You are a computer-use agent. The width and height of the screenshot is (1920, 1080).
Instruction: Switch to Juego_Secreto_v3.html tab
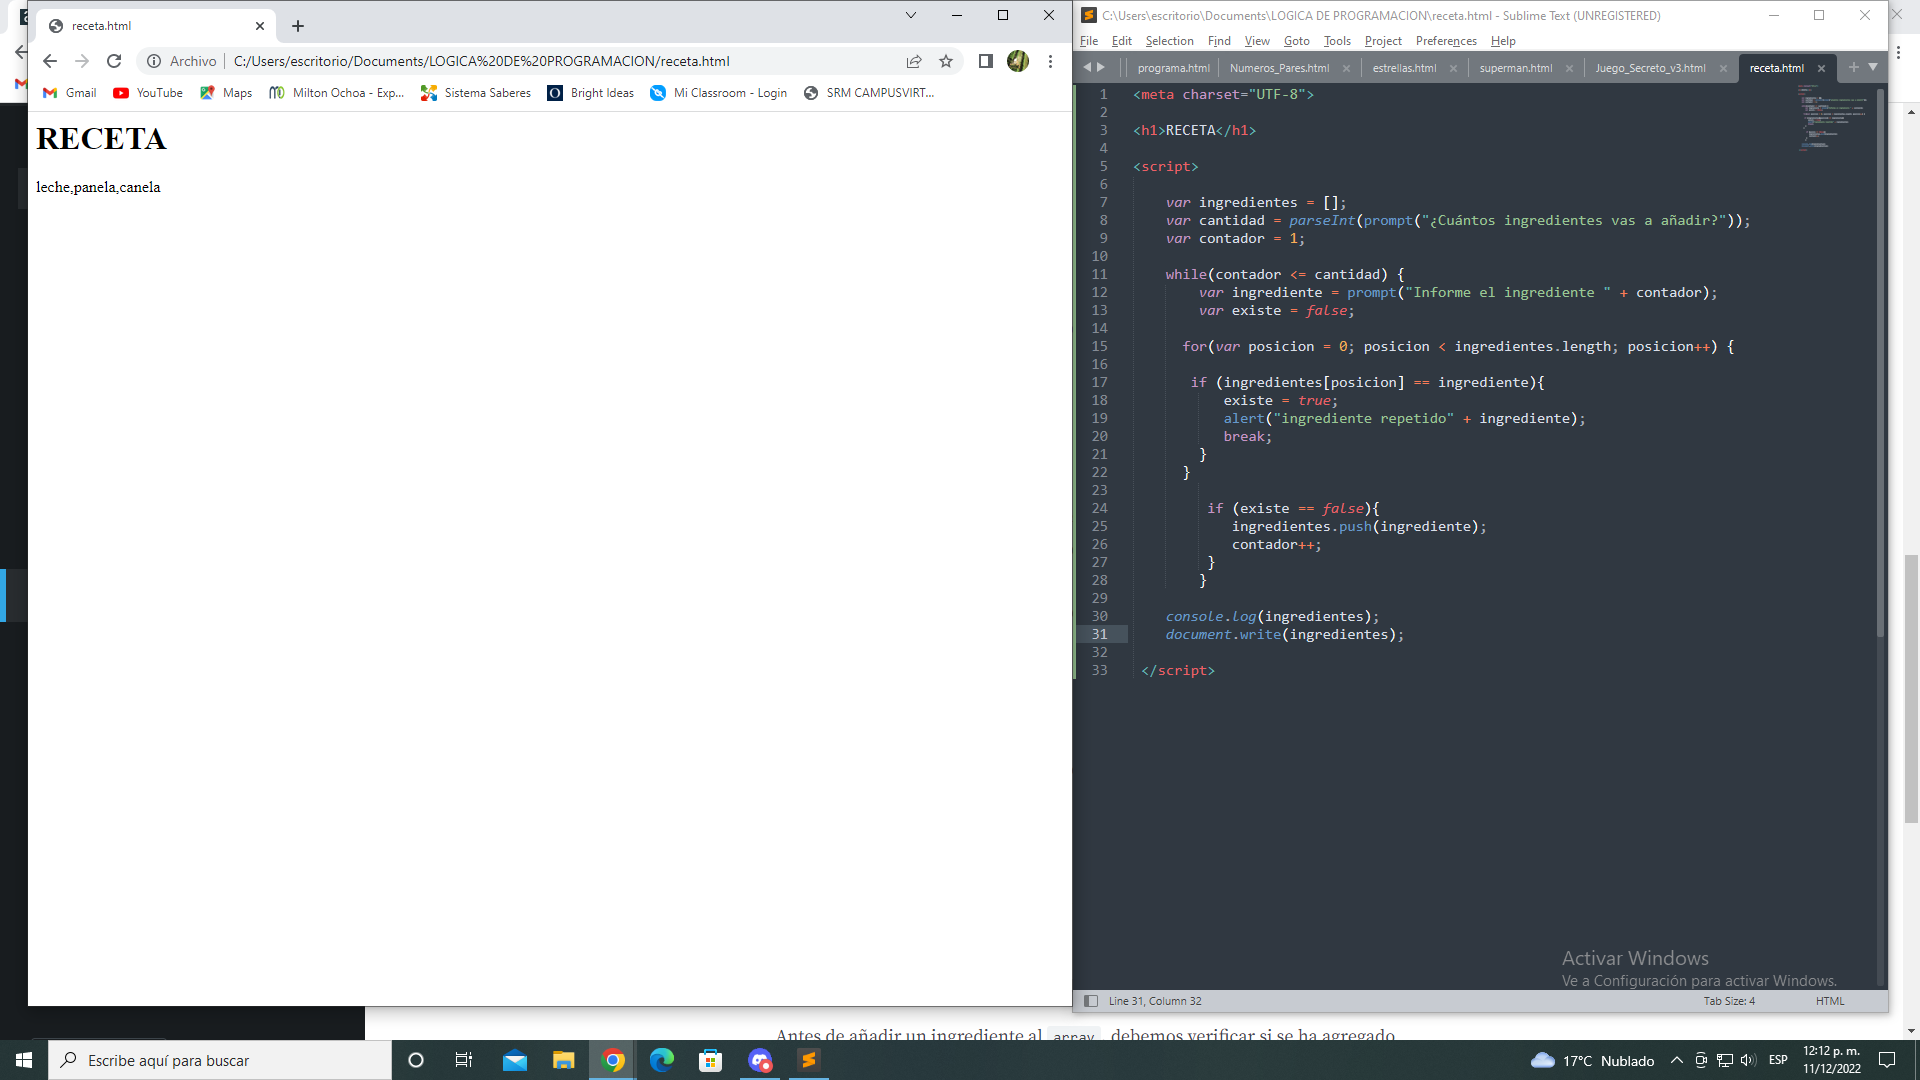click(x=1650, y=68)
